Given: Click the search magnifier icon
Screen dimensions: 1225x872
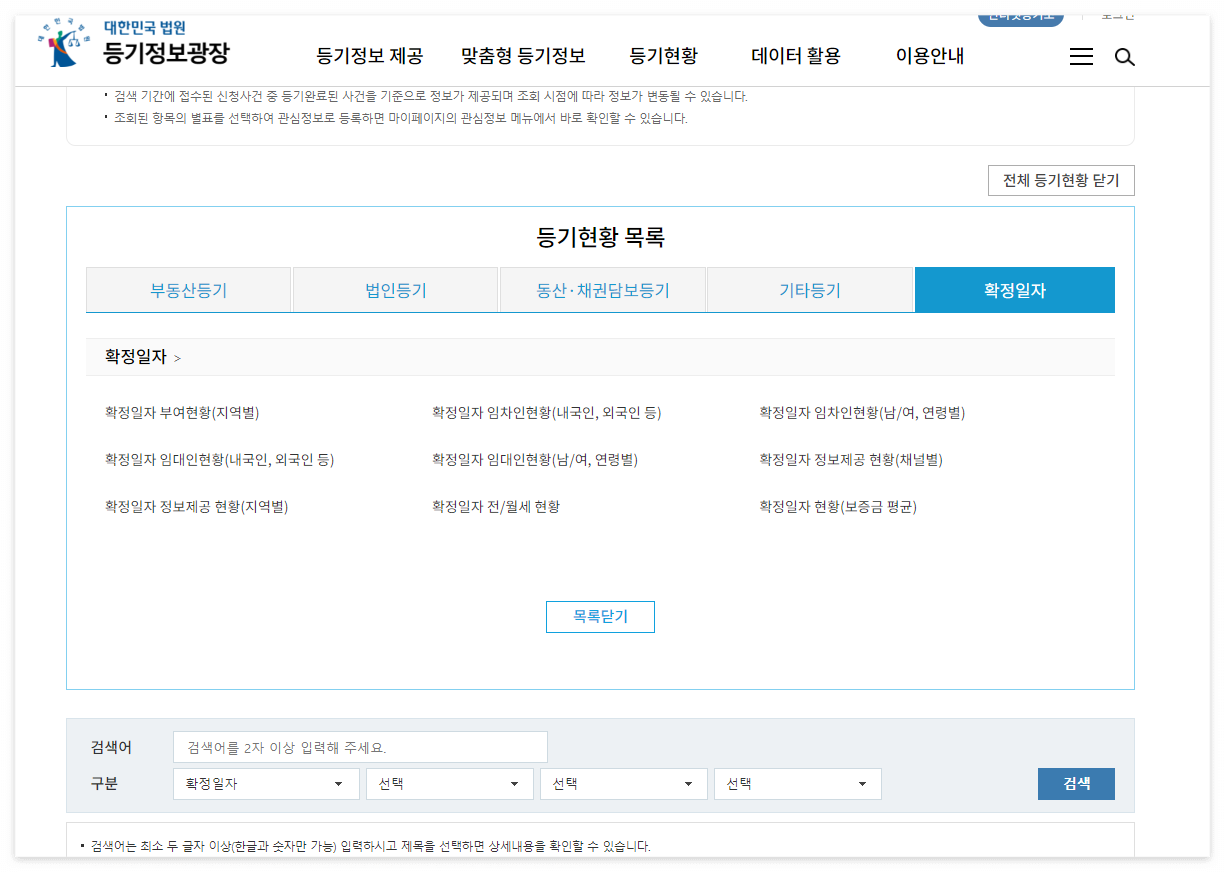Looking at the screenshot, I should coord(1124,57).
